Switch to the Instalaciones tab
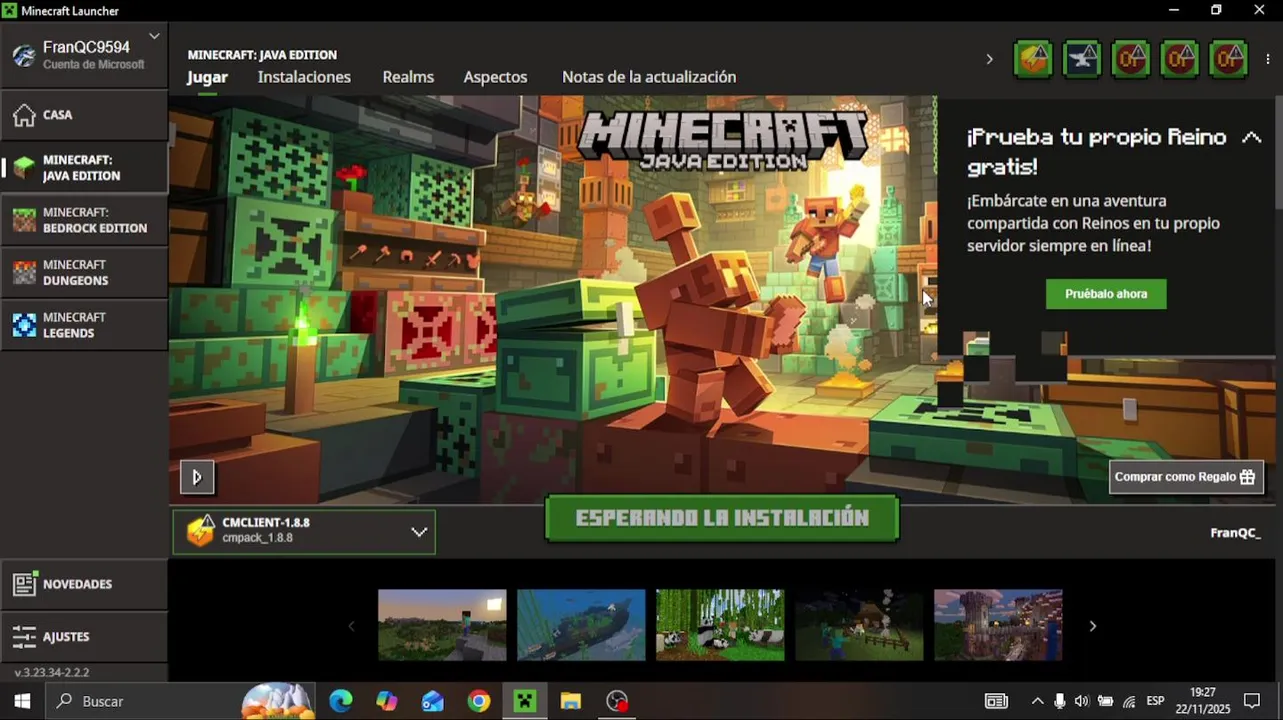The width and height of the screenshot is (1283, 720). click(304, 77)
